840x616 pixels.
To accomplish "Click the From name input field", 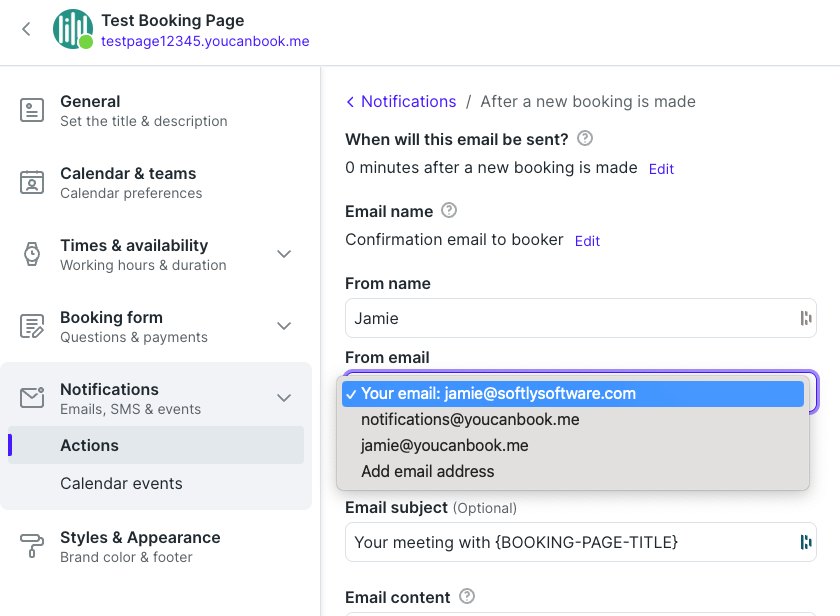I will [x=581, y=318].
